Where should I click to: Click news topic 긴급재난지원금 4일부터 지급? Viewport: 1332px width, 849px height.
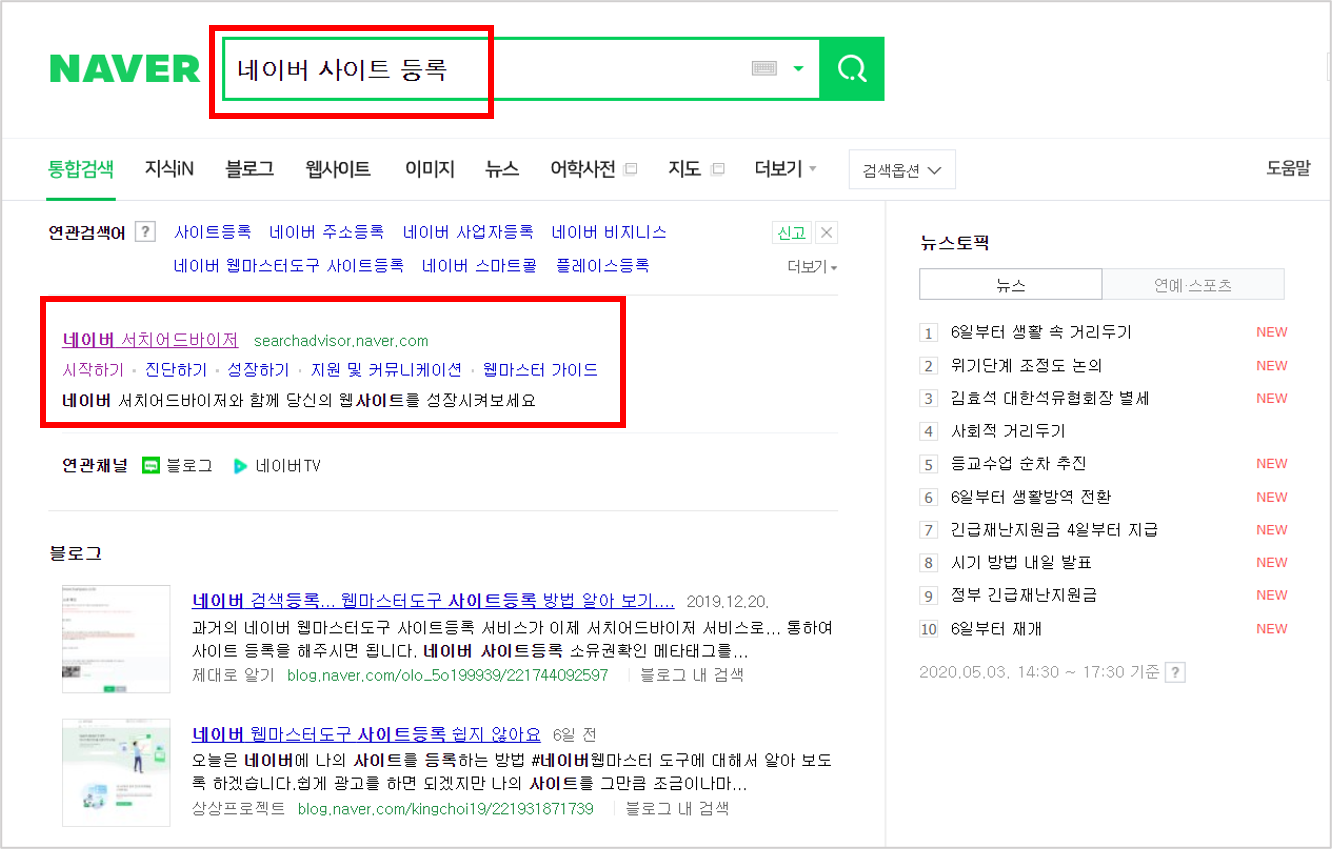(x=1054, y=530)
